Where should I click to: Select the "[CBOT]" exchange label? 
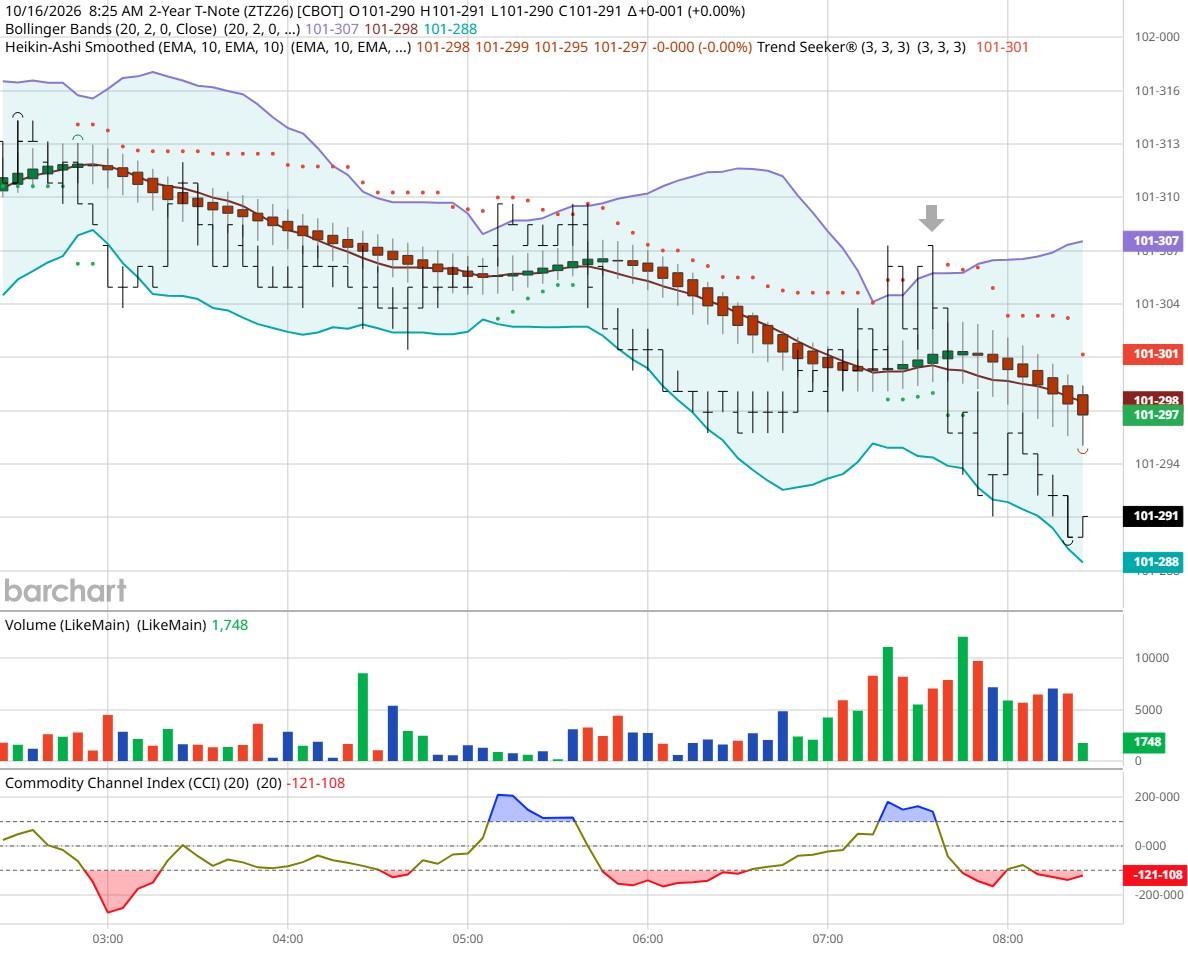[x=321, y=11]
